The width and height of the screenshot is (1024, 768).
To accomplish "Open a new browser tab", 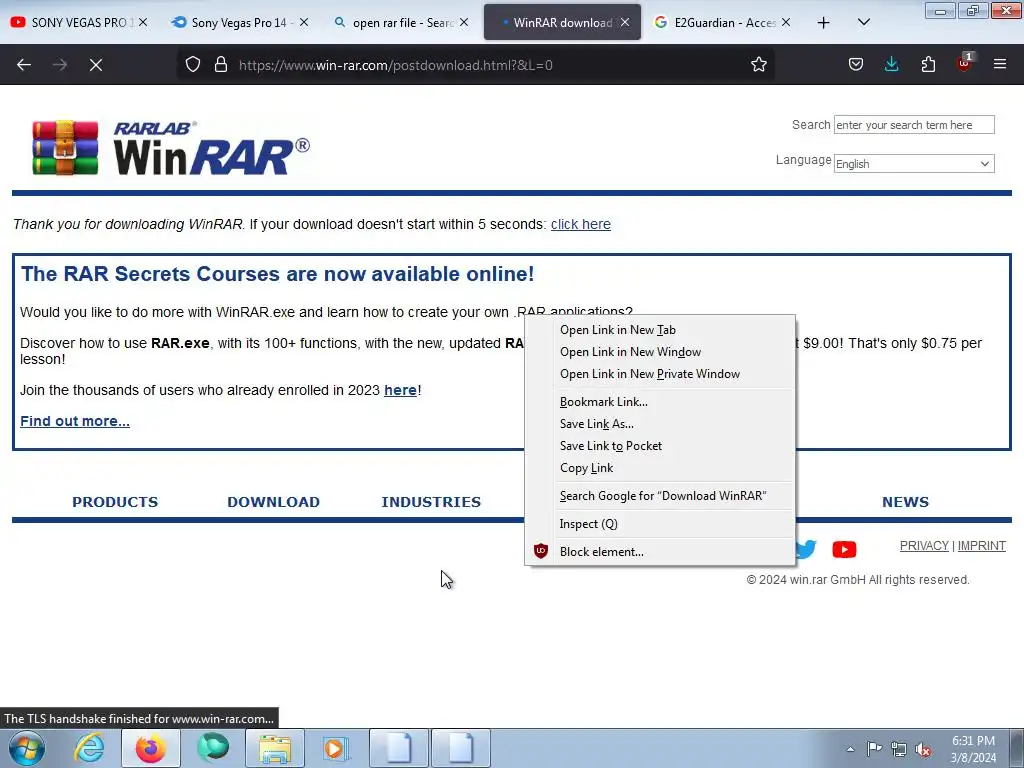I will [x=824, y=23].
